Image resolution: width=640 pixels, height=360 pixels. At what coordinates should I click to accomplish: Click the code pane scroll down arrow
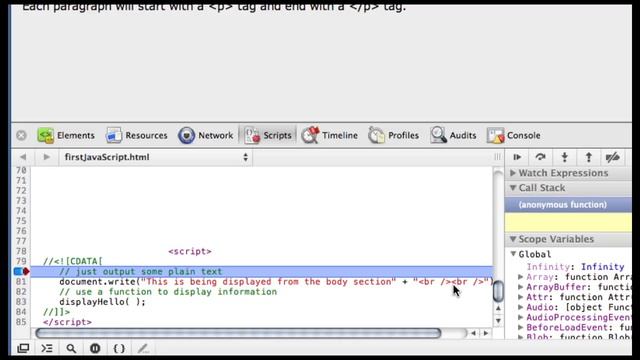coord(498,321)
